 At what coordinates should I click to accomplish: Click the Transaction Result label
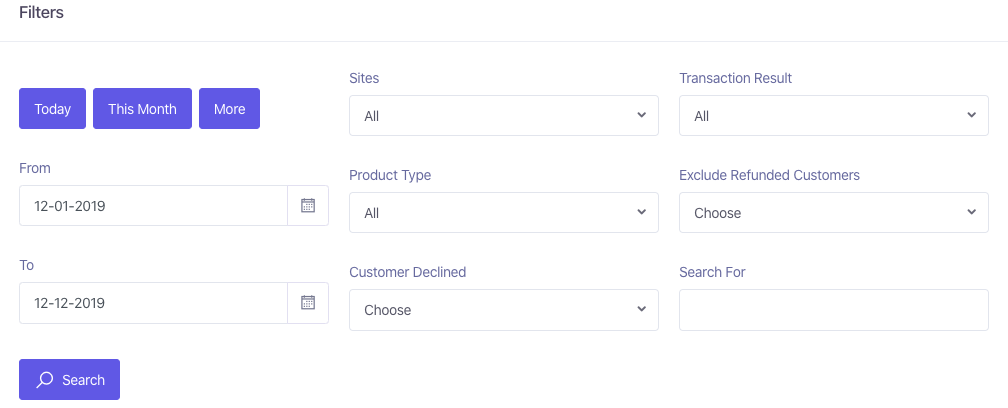(735, 78)
